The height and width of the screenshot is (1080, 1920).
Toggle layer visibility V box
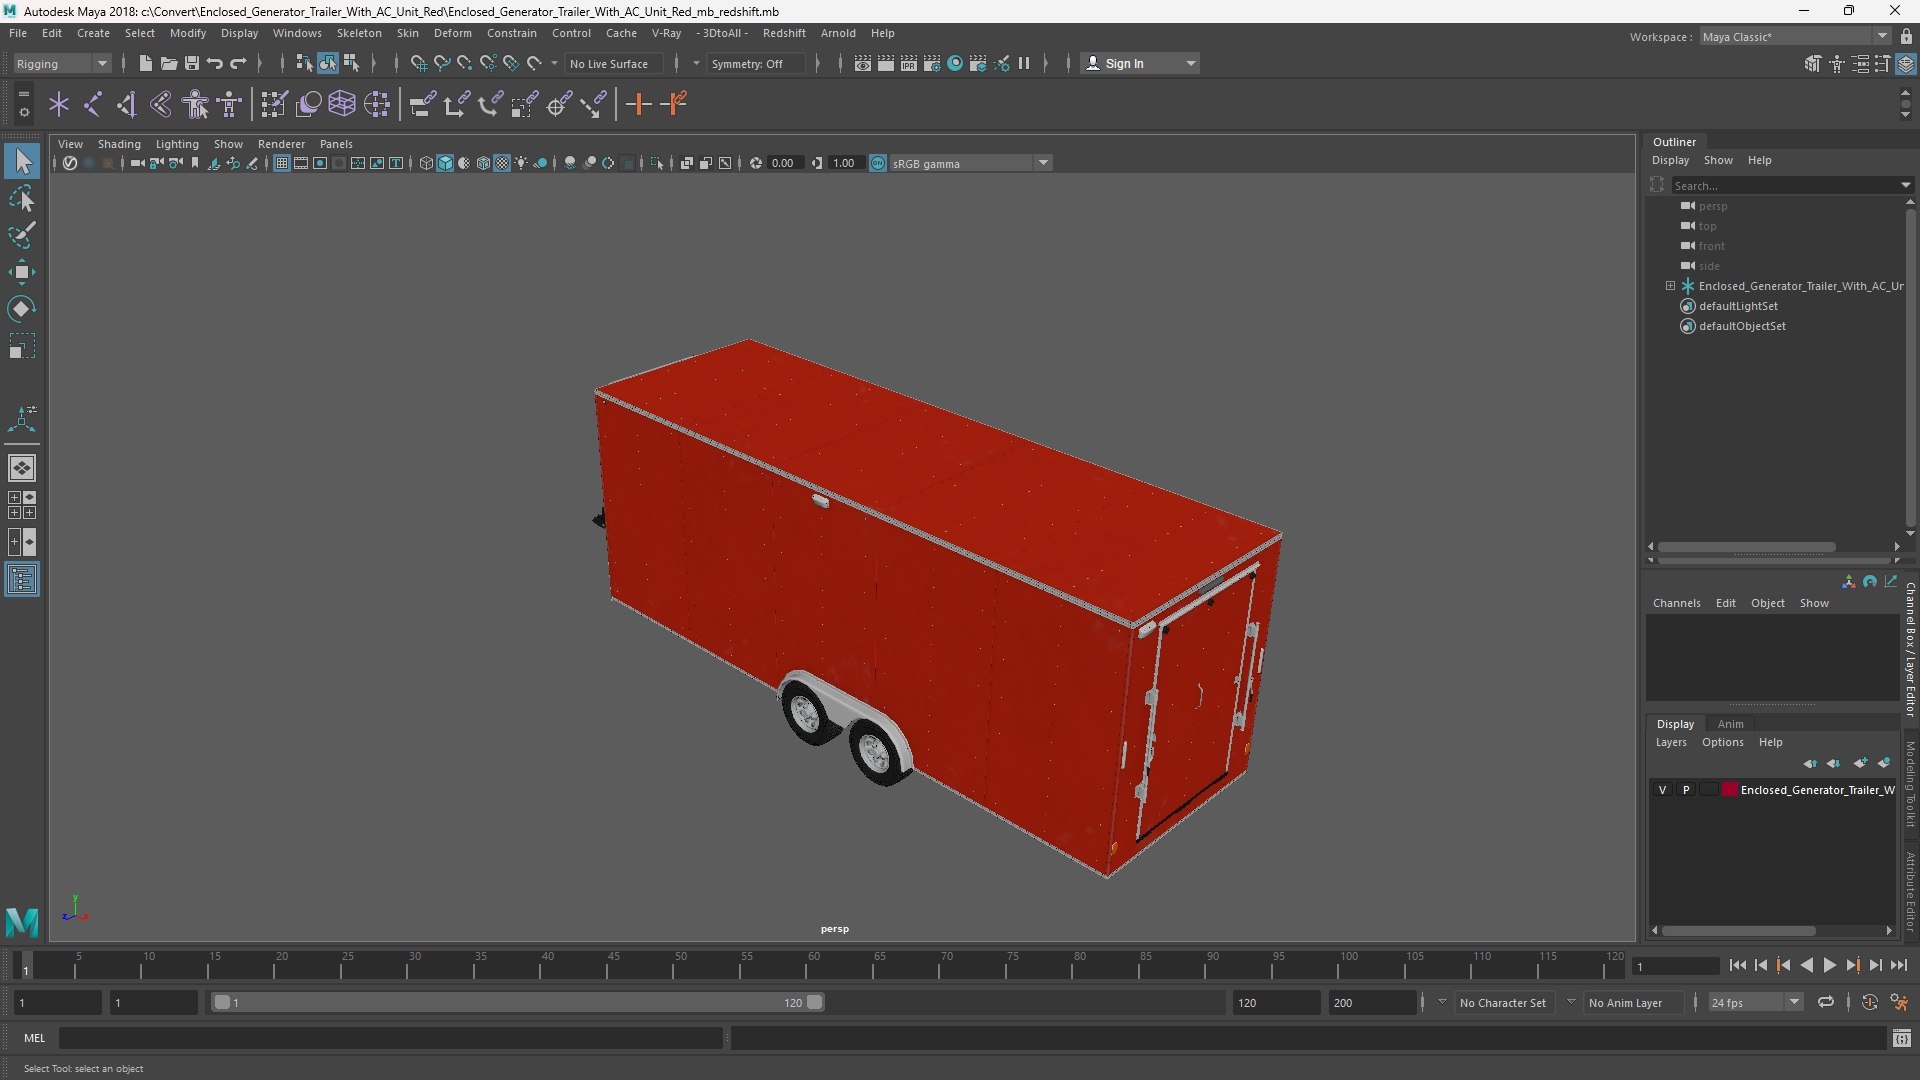pyautogui.click(x=1662, y=790)
